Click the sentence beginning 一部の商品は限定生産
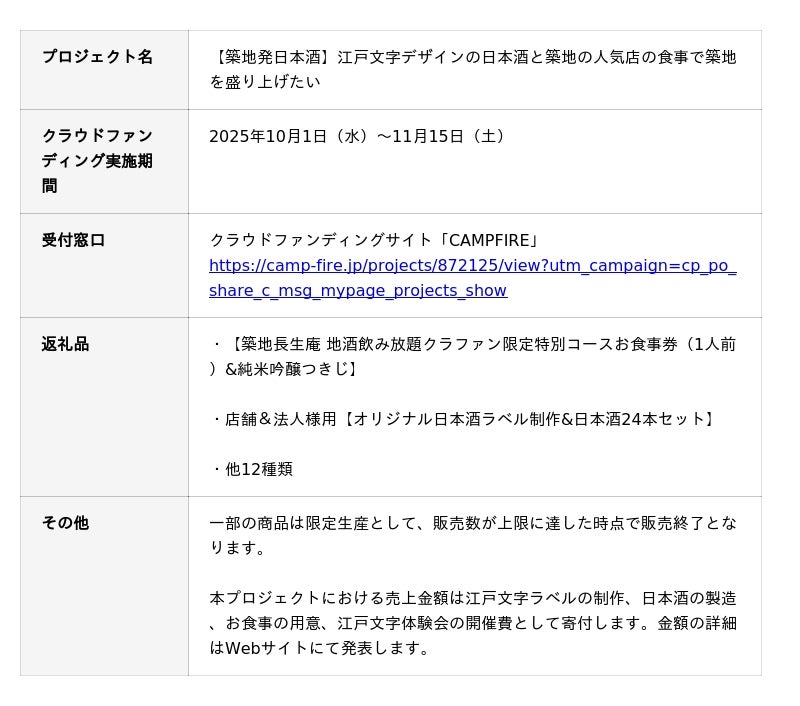The width and height of the screenshot is (800, 706). 472,523
